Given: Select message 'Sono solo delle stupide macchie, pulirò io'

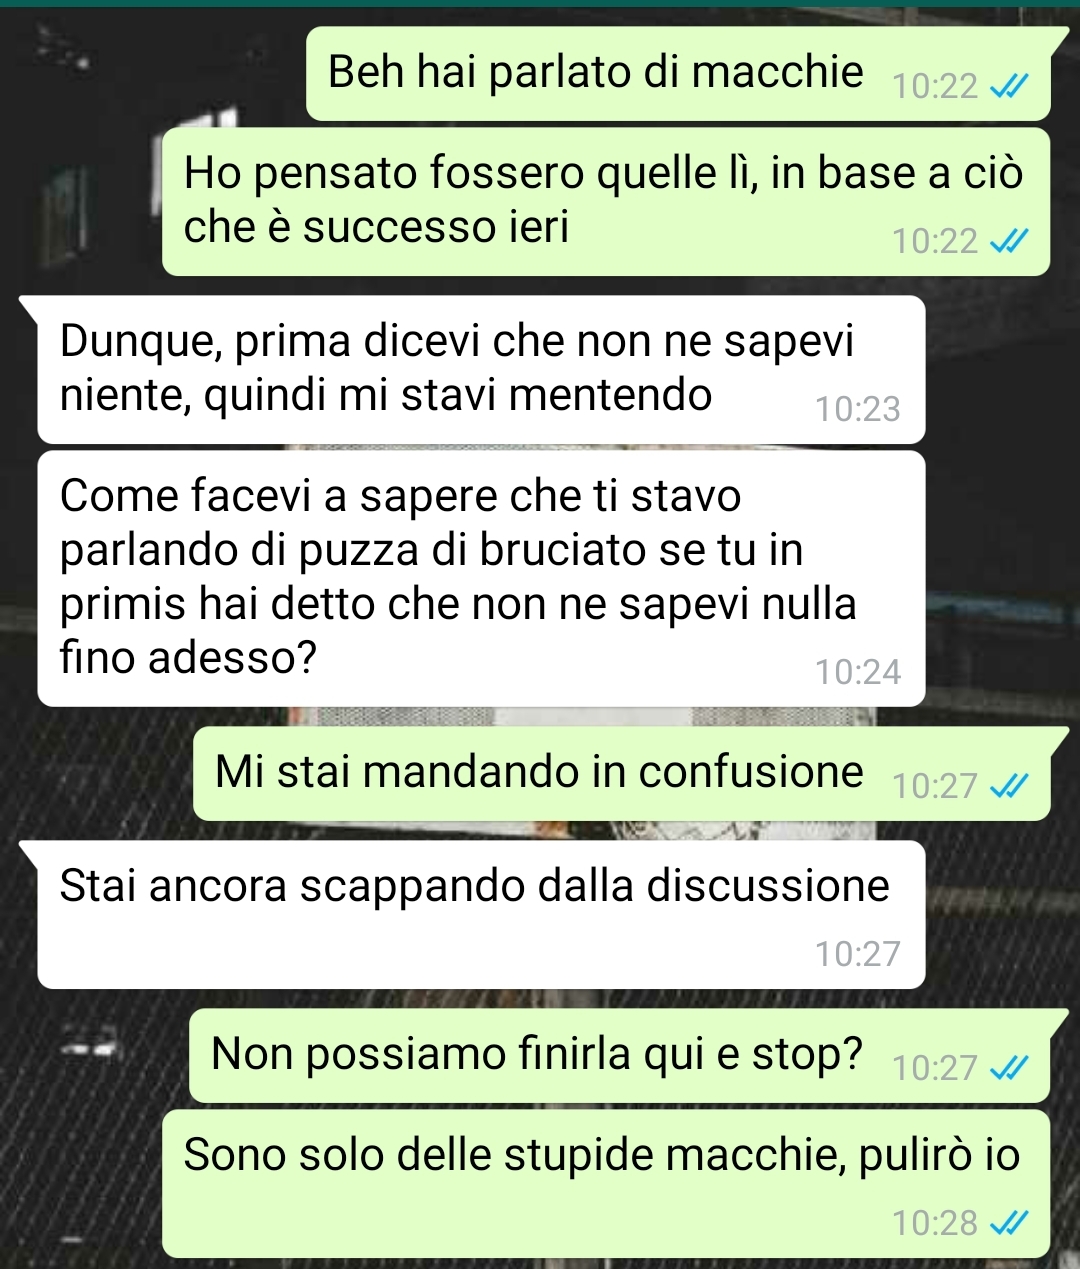Looking at the screenshot, I should click(x=606, y=1184).
